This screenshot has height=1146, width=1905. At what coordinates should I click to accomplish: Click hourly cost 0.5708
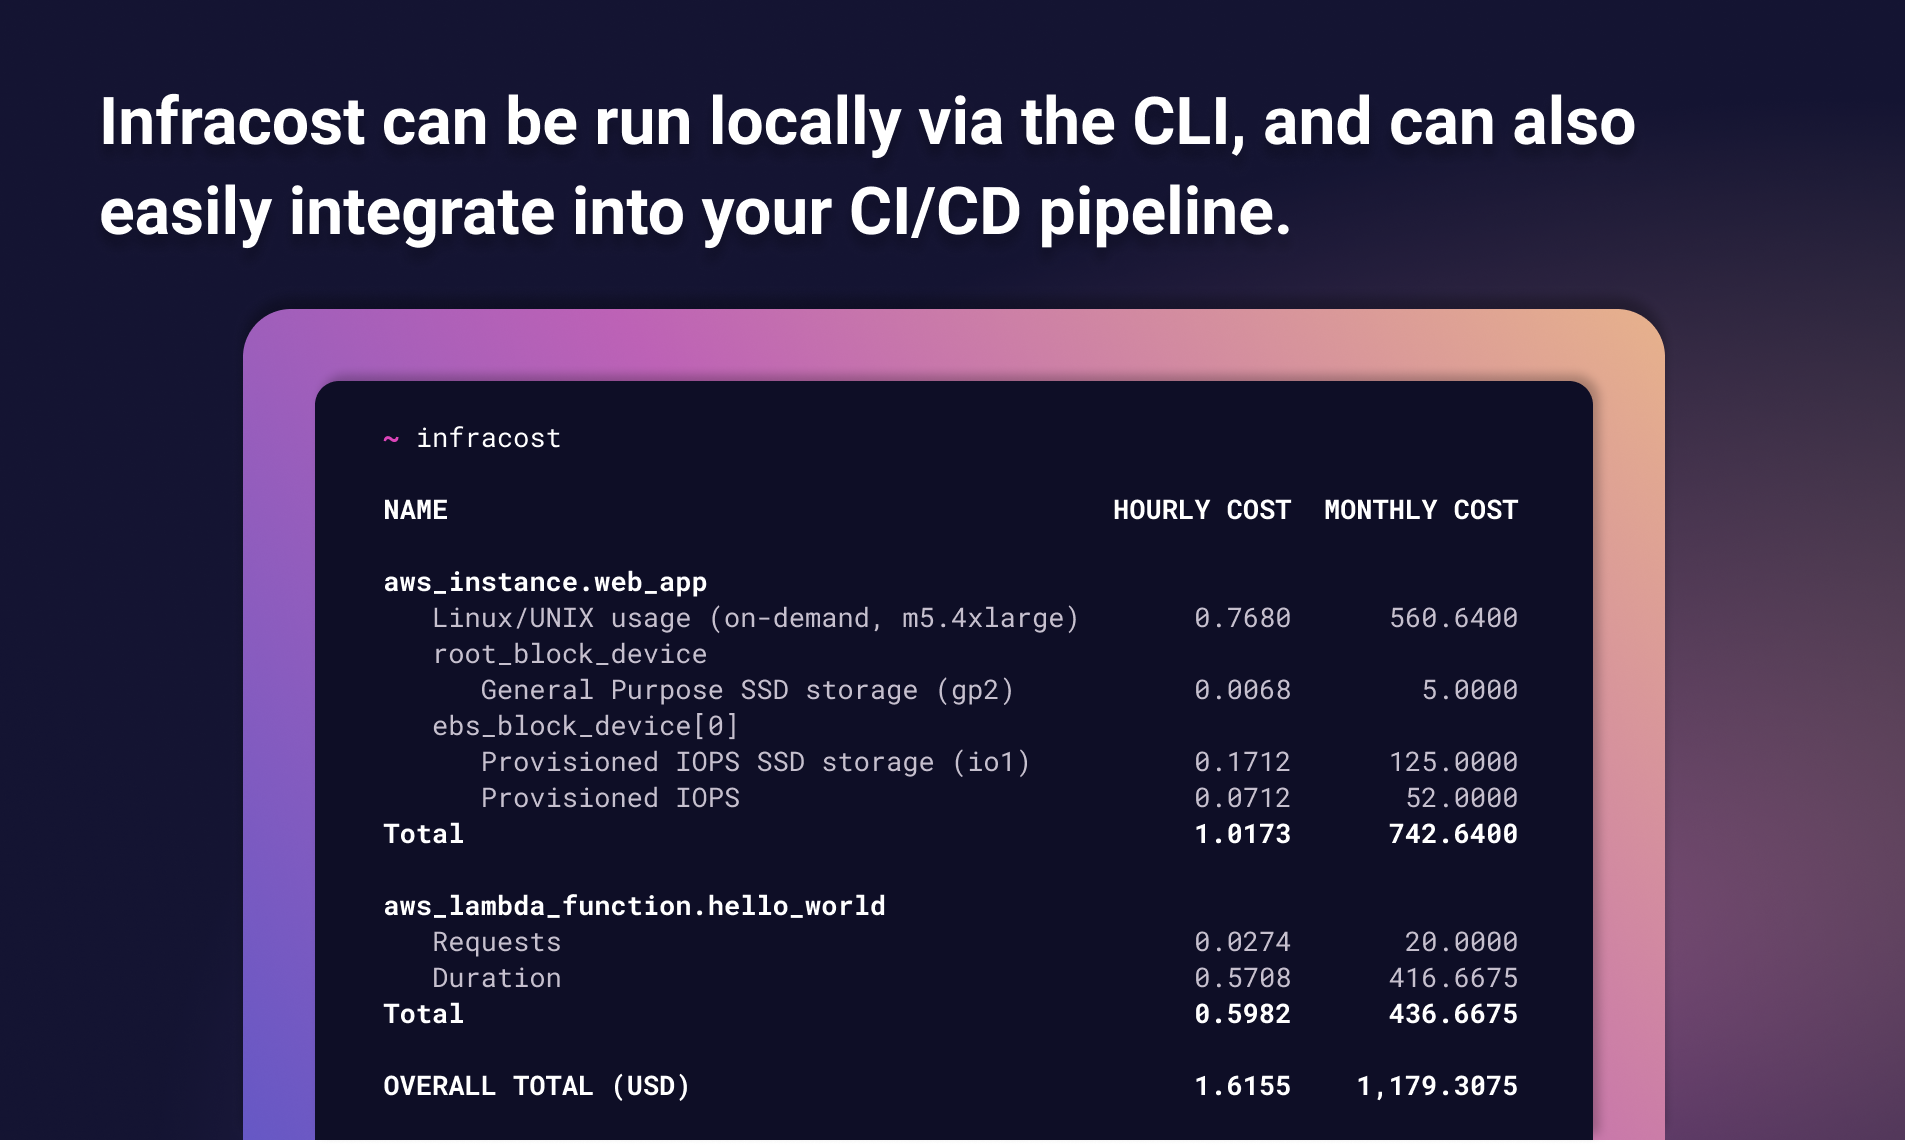[x=1243, y=978]
